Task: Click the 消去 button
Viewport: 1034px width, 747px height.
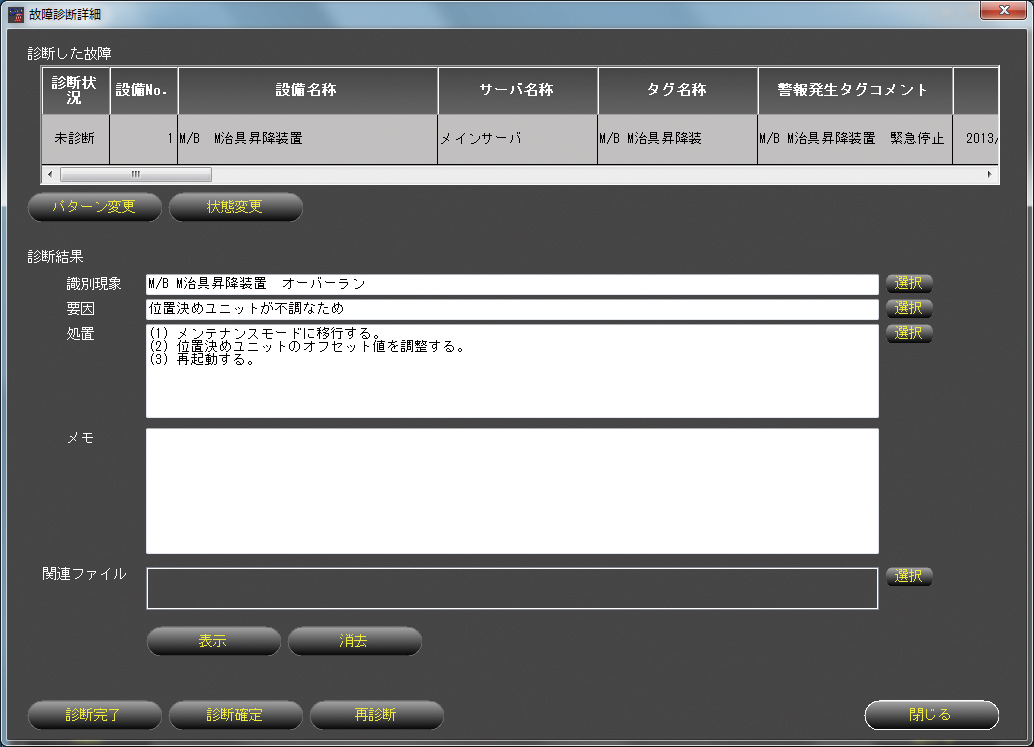Action: tap(354, 641)
